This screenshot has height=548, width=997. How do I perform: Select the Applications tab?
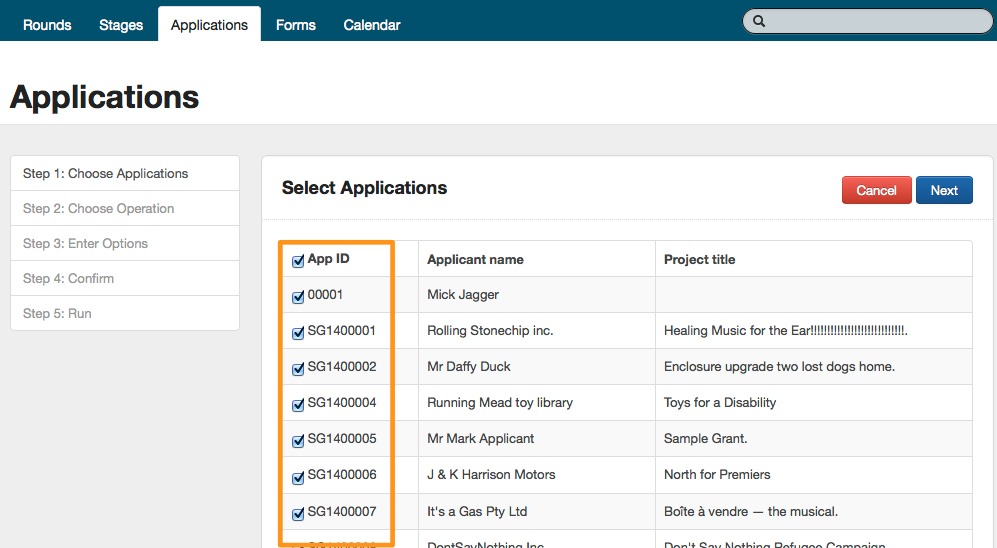coord(209,25)
